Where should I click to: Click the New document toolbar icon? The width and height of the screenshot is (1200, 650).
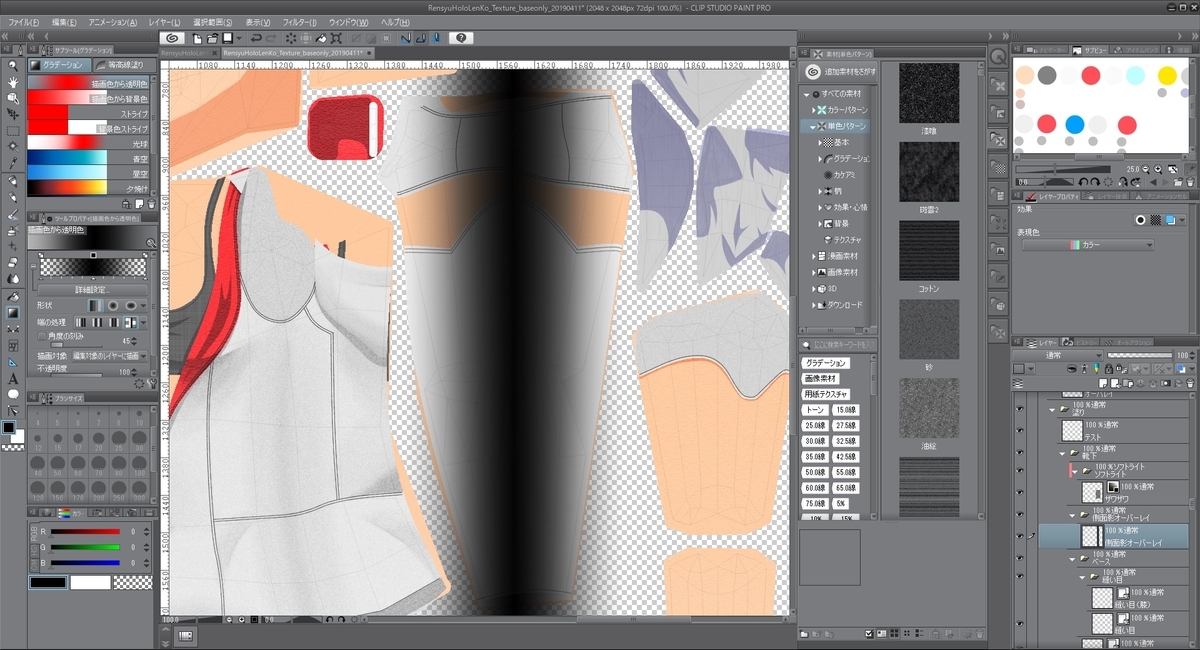198,38
